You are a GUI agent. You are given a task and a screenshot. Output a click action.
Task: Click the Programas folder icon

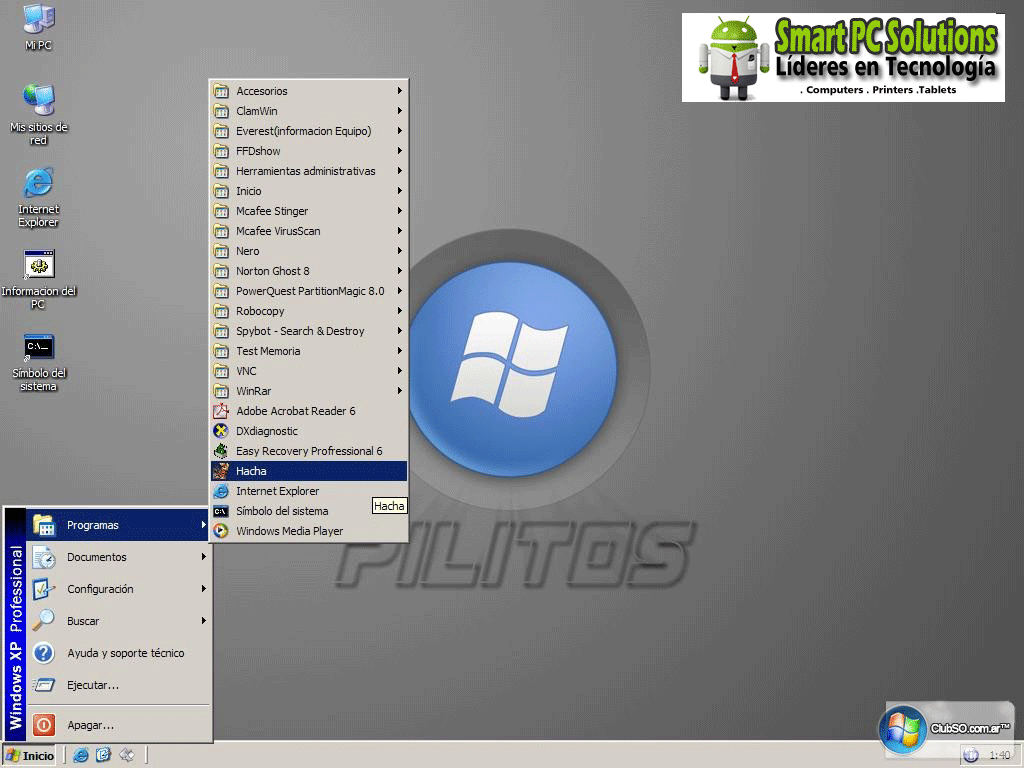[44, 525]
